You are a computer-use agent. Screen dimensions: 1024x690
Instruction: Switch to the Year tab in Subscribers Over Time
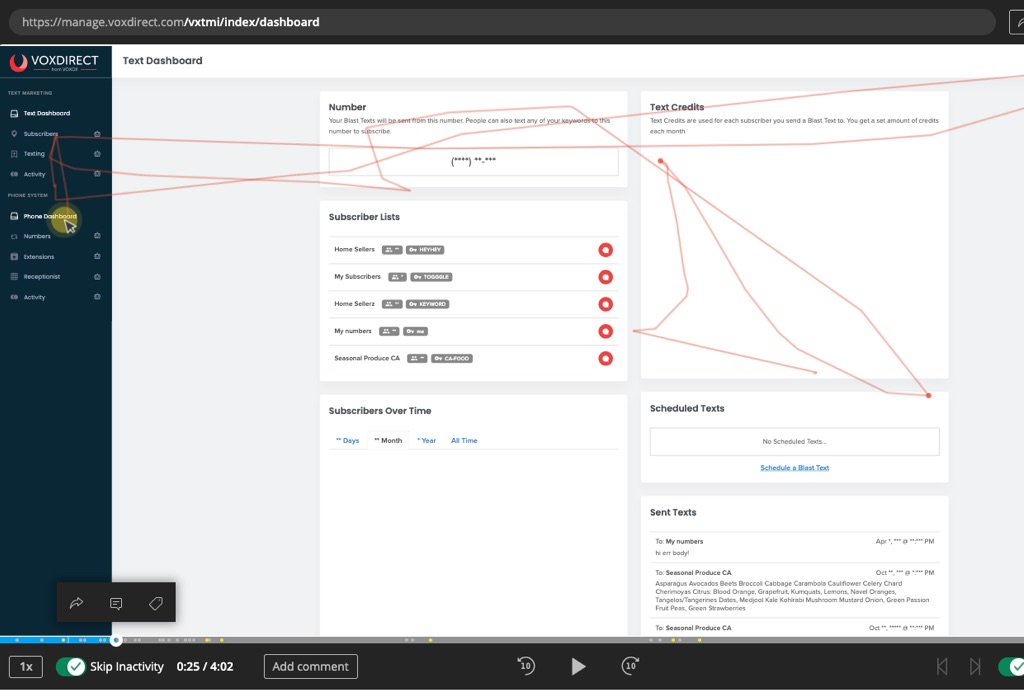[427, 440]
